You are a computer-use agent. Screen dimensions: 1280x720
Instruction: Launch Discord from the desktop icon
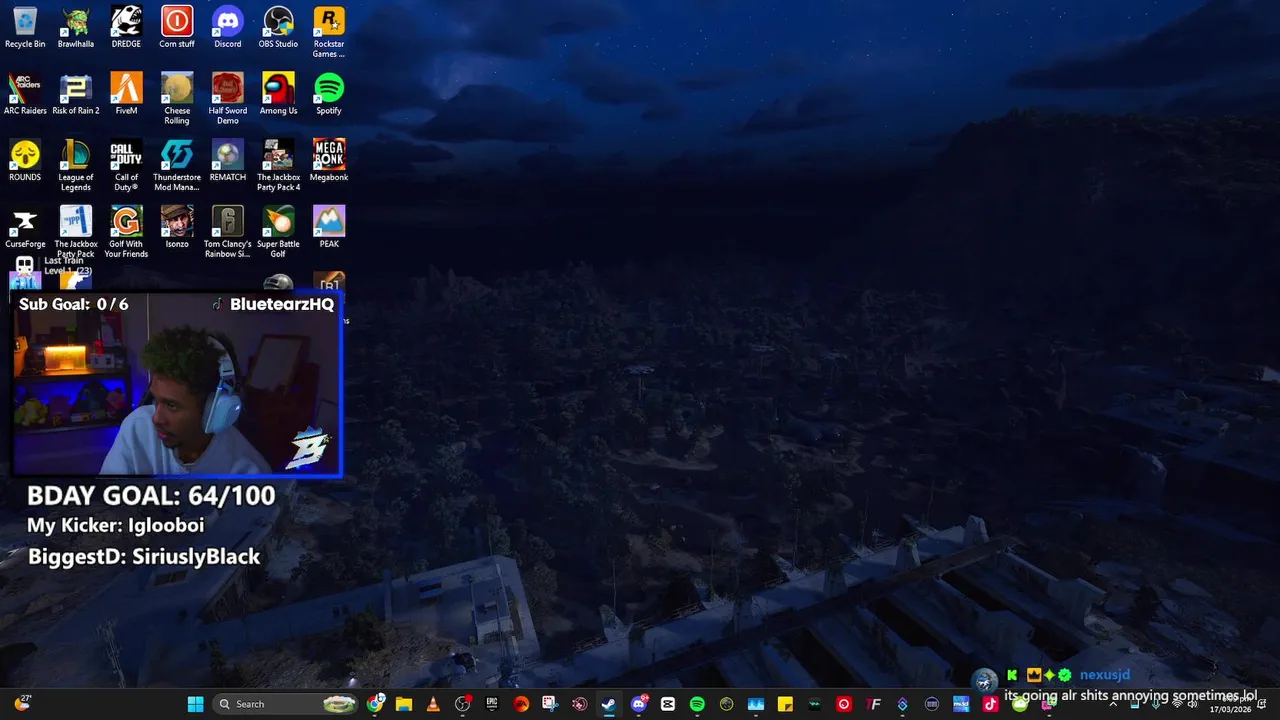tap(227, 27)
